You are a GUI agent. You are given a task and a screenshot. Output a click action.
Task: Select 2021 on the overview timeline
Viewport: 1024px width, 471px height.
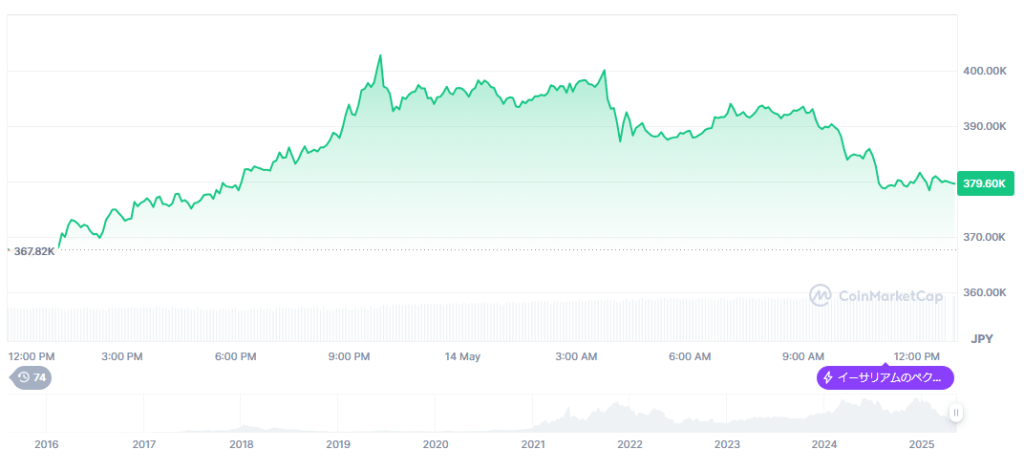pyautogui.click(x=533, y=443)
